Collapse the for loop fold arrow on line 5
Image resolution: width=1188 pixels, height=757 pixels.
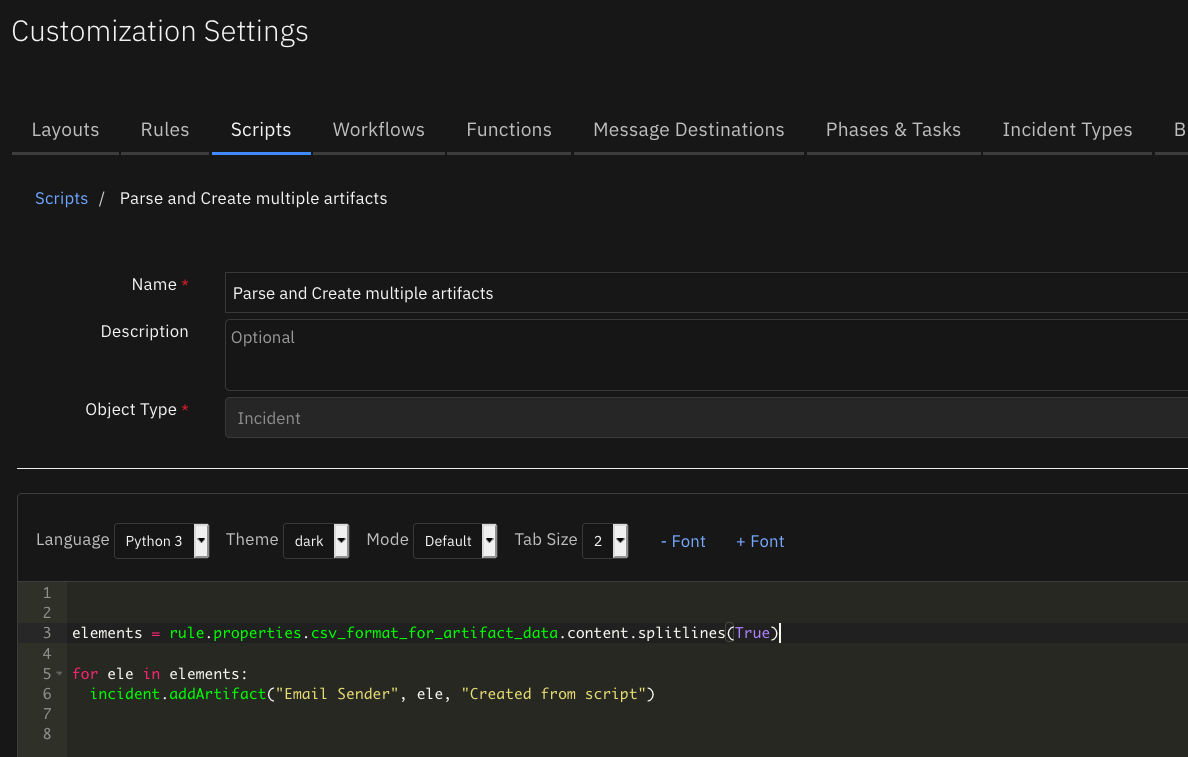click(60, 673)
